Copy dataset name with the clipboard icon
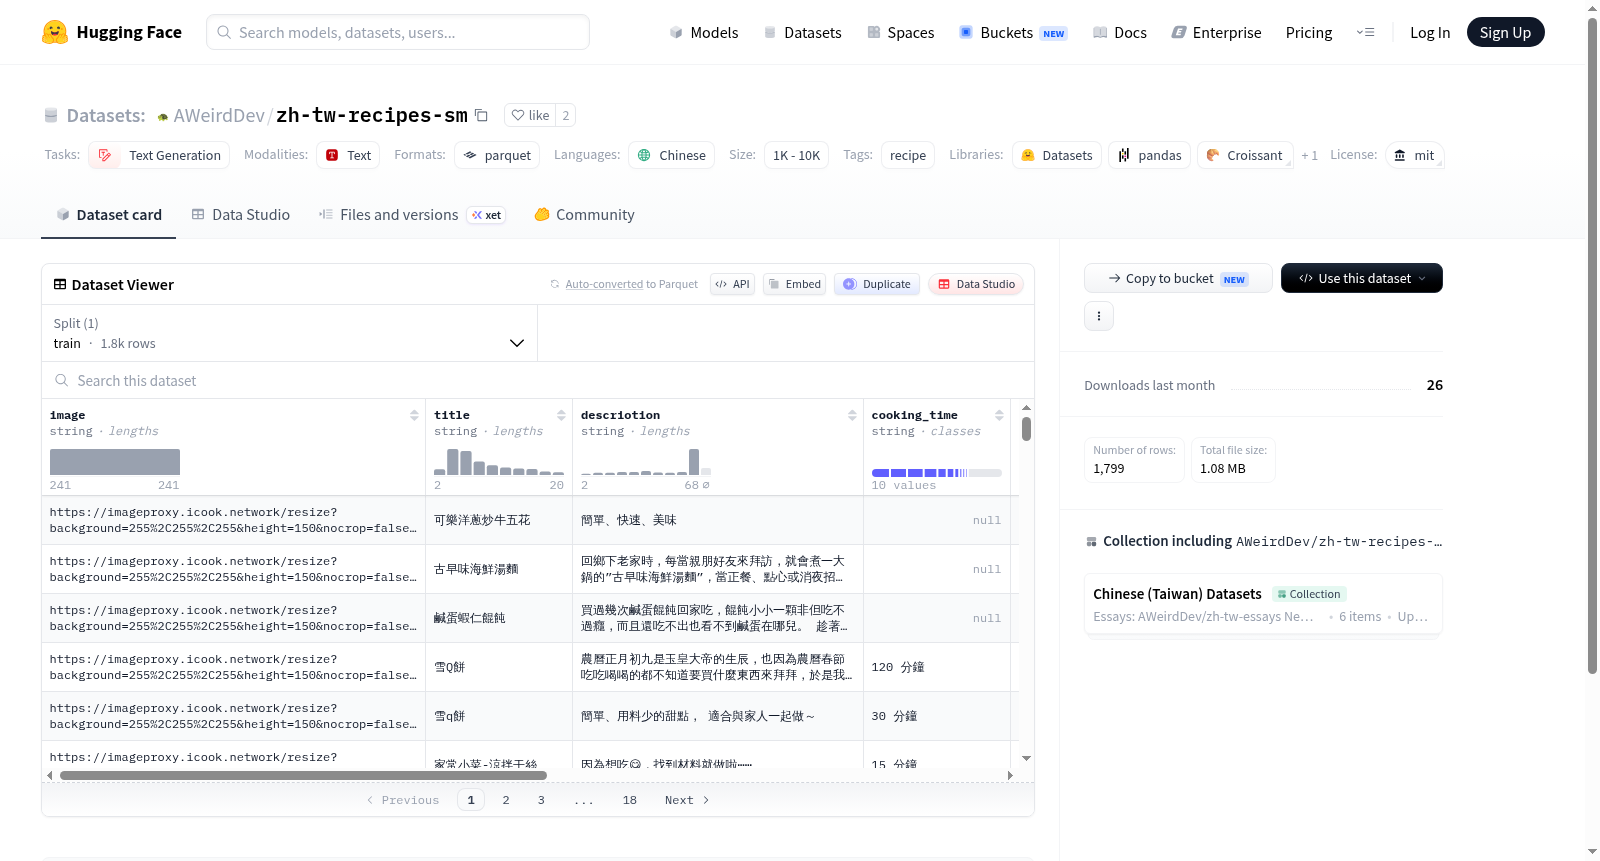The image size is (1600, 861). (481, 115)
